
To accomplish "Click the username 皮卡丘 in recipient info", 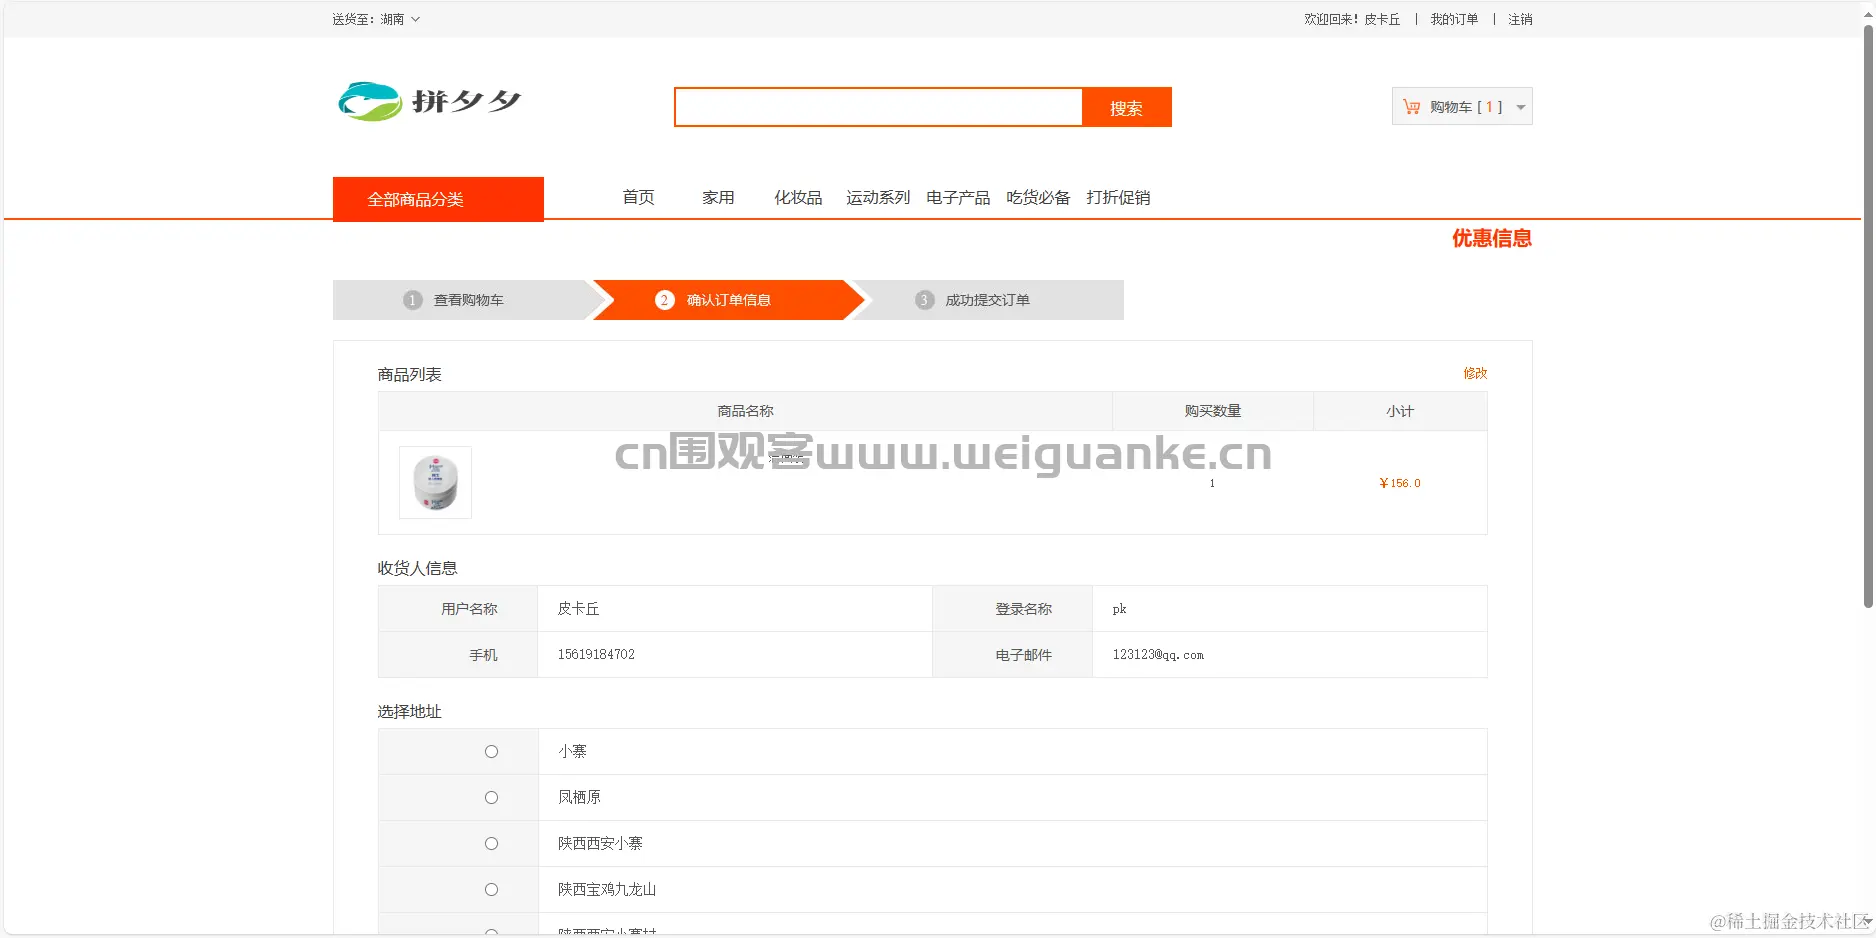I will click(x=578, y=608).
